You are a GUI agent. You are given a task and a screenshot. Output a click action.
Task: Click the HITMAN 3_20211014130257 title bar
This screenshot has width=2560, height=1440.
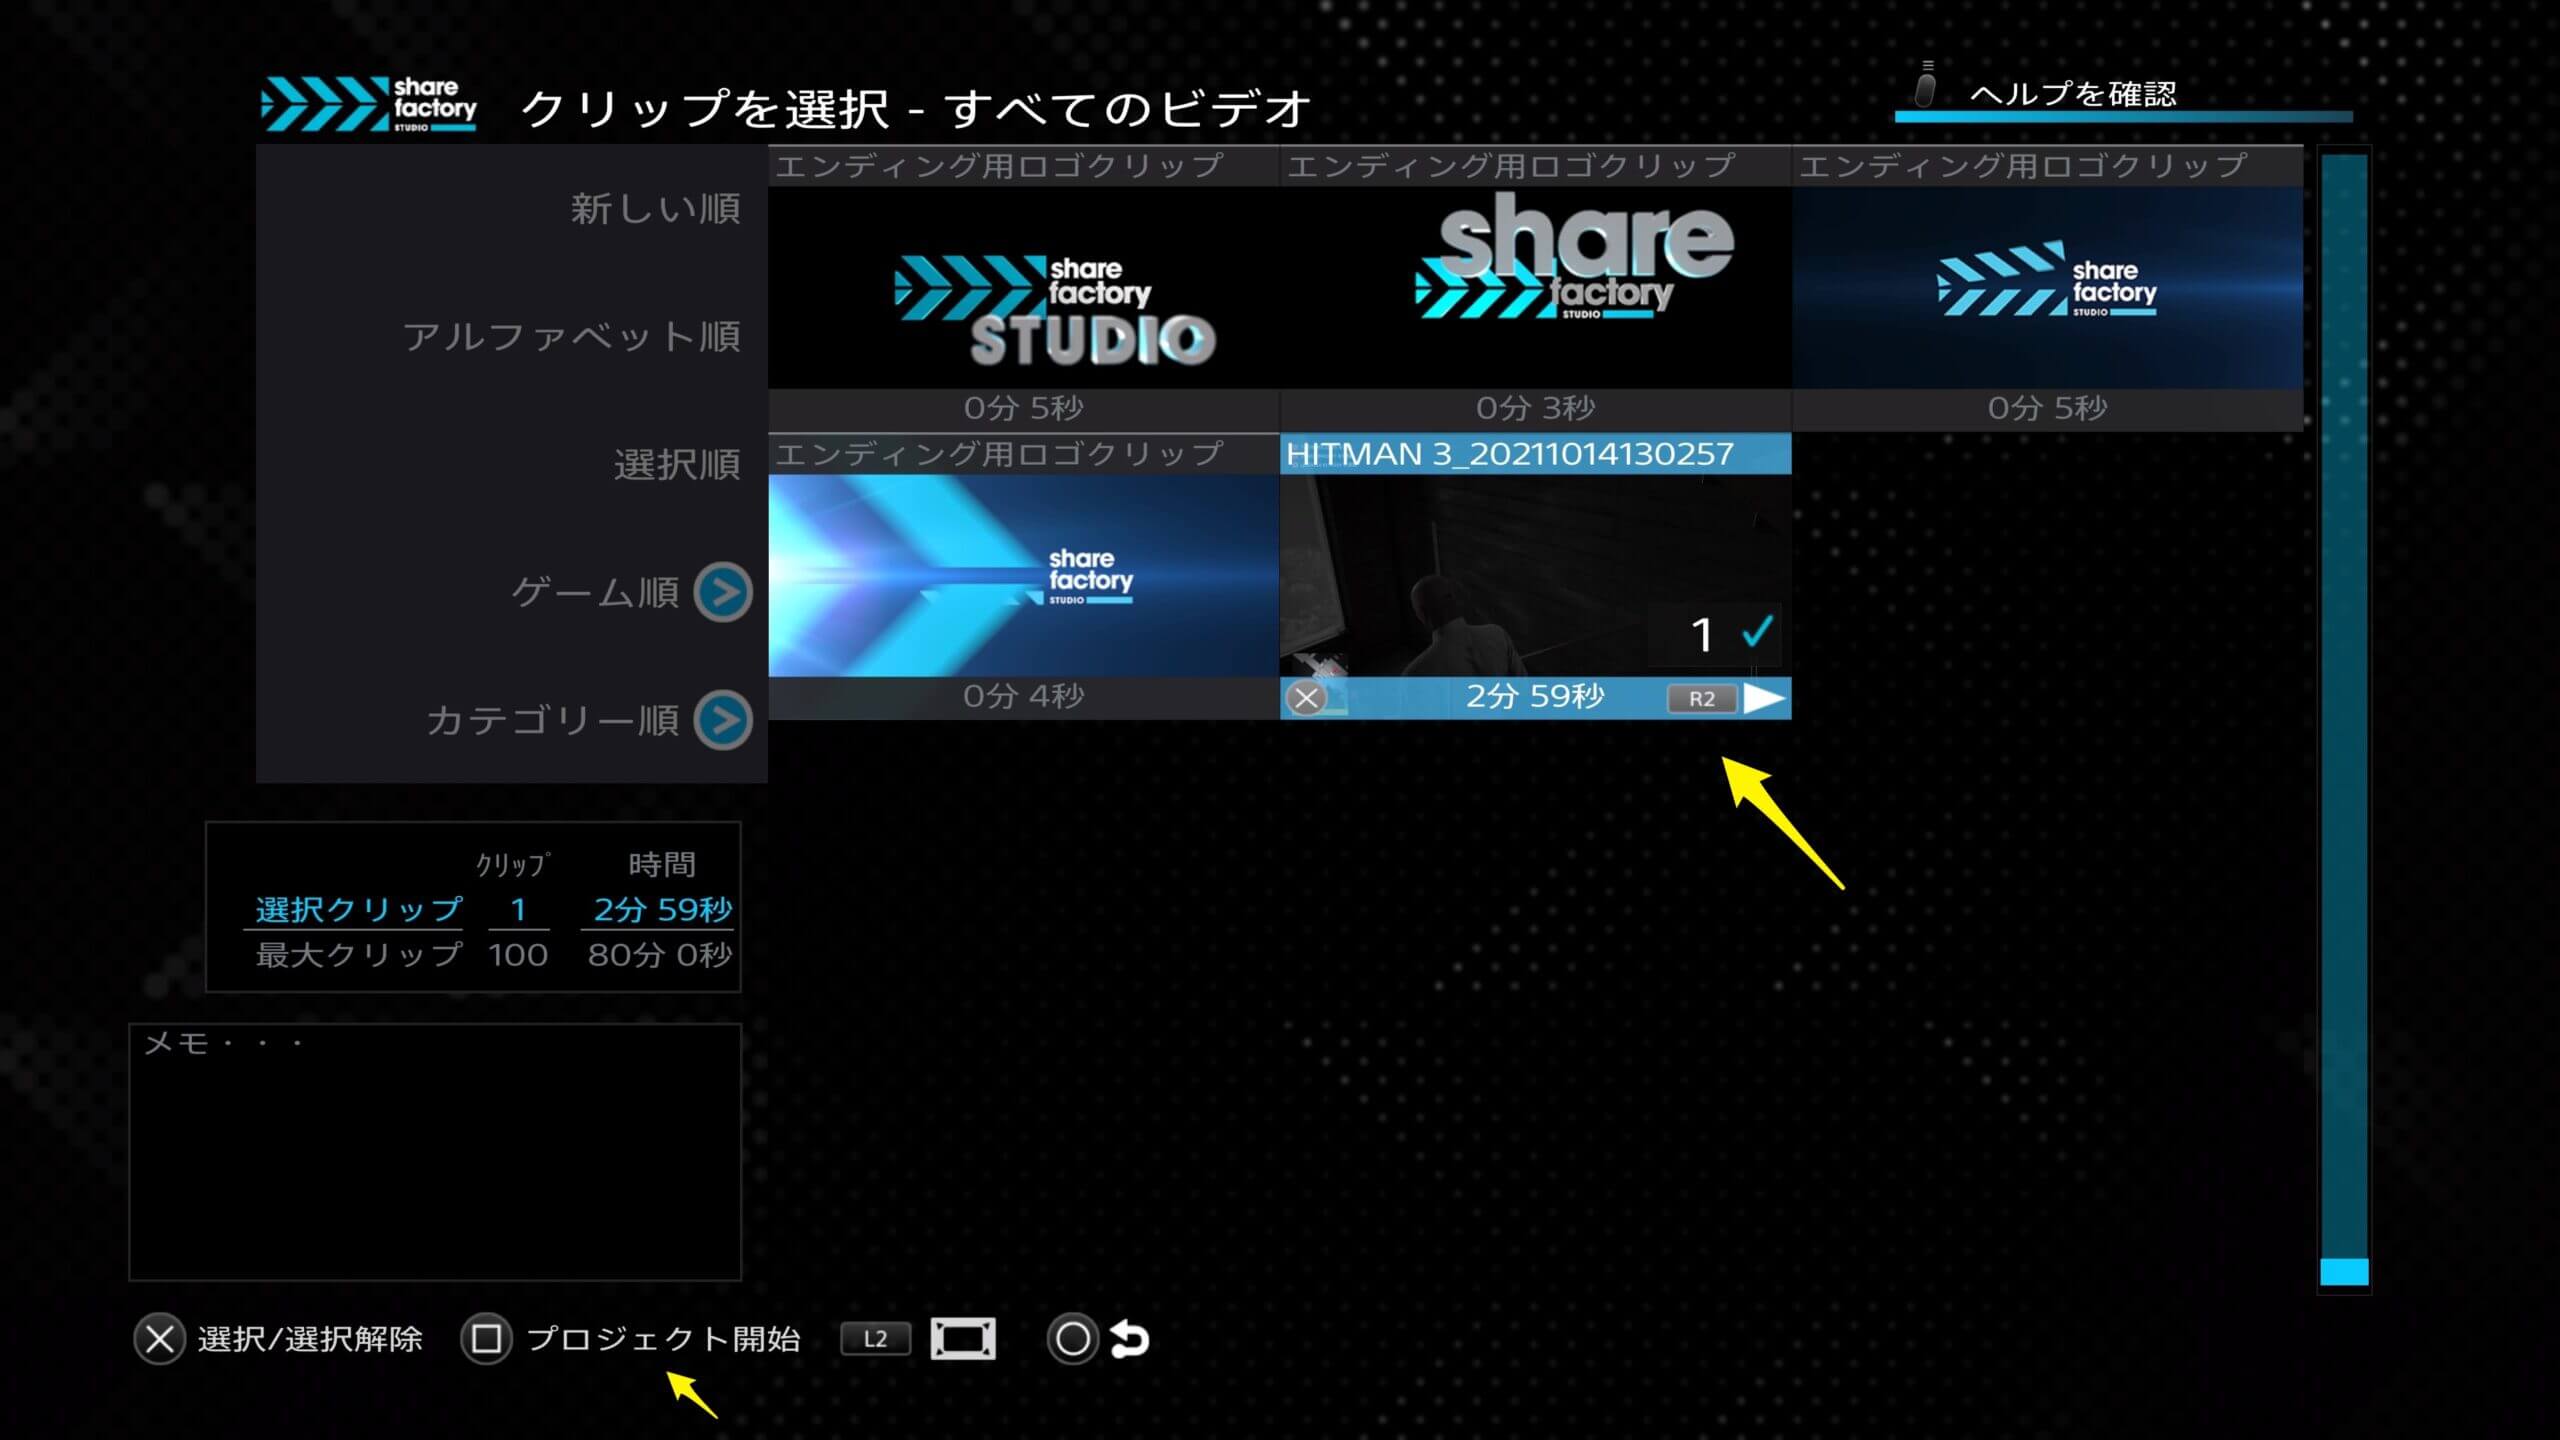1535,454
